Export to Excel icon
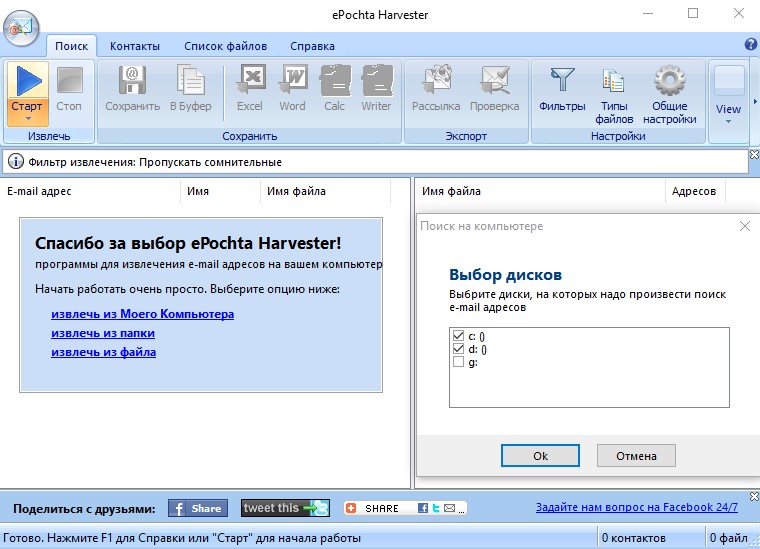The image size is (760, 549). [250, 79]
